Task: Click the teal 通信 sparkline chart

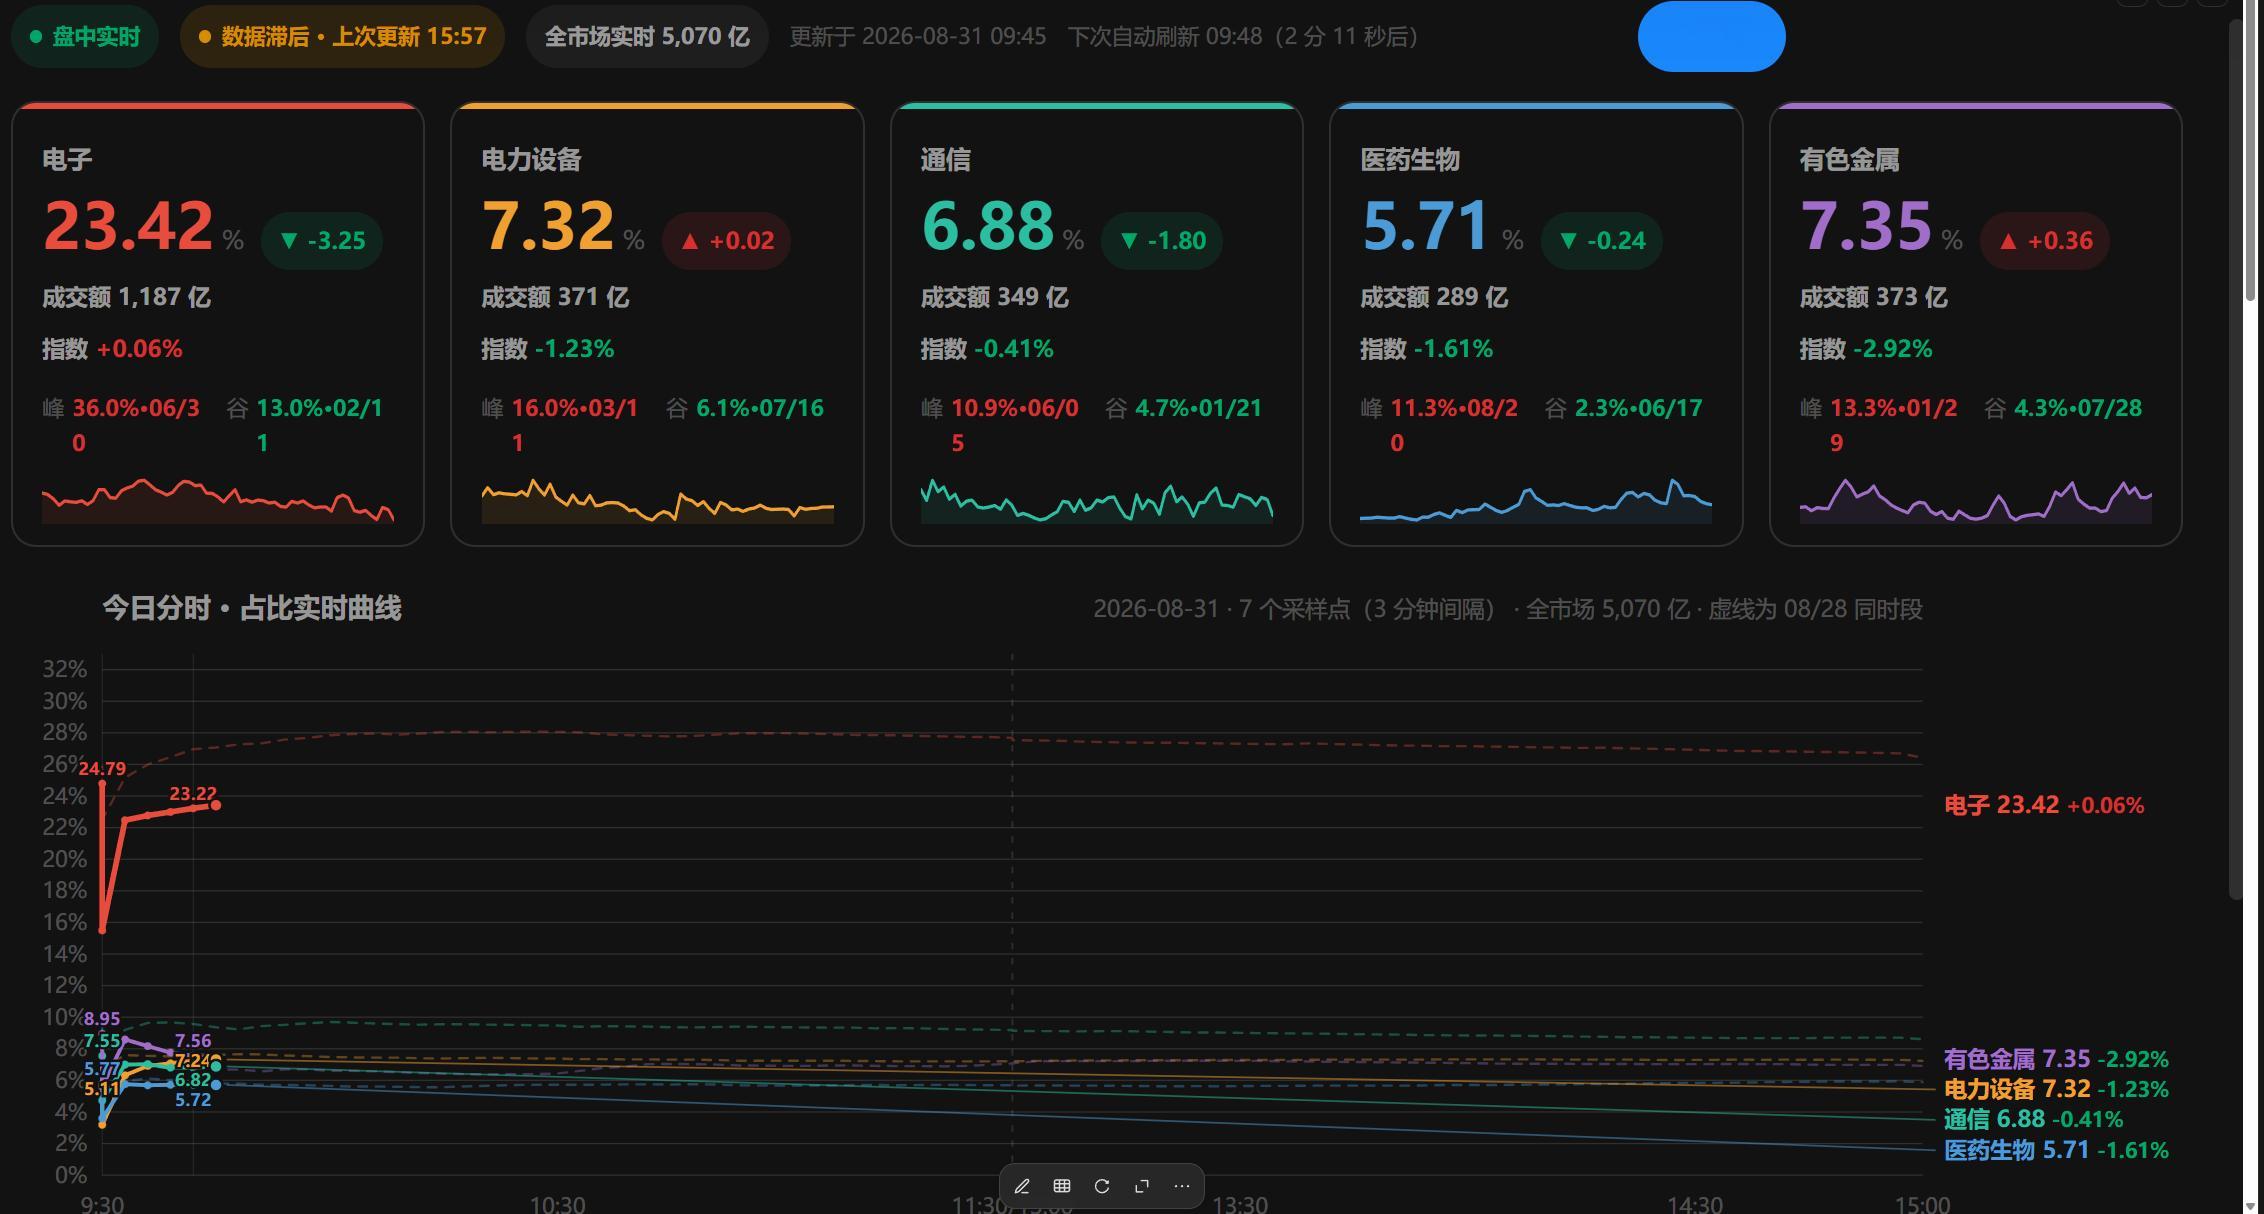Action: [x=1096, y=500]
